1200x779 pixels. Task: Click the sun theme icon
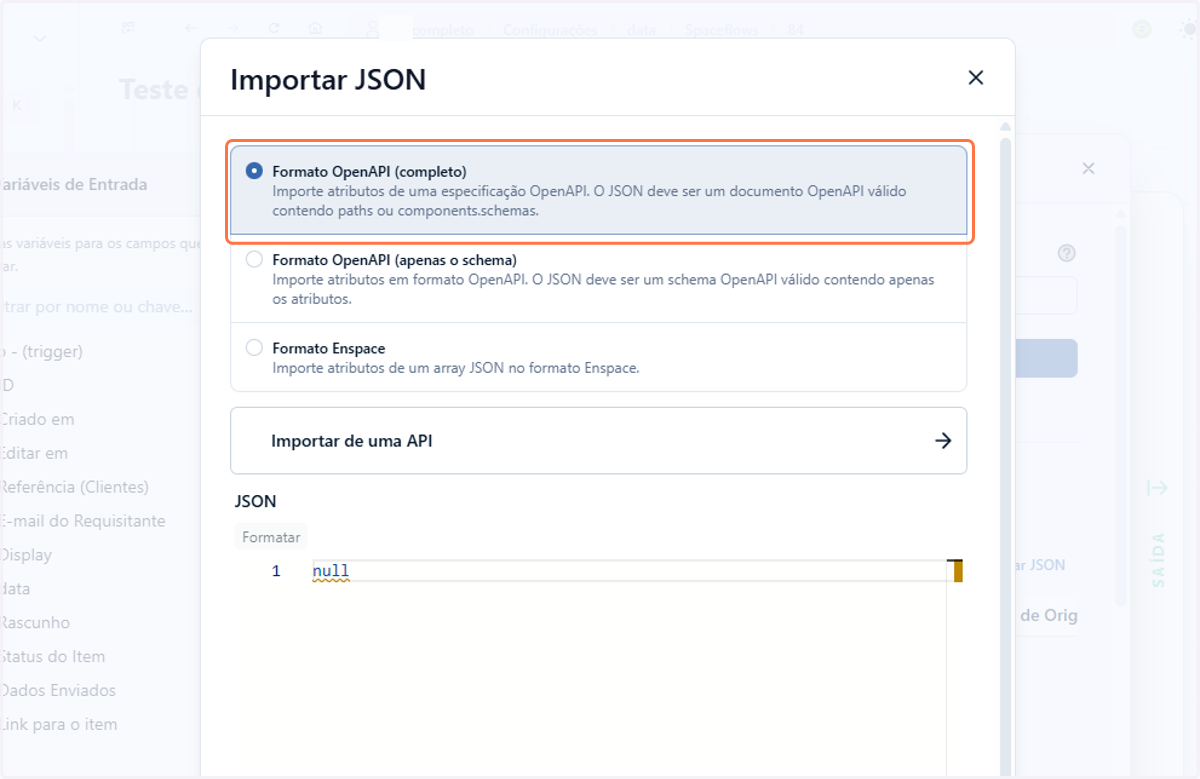coord(1188,29)
